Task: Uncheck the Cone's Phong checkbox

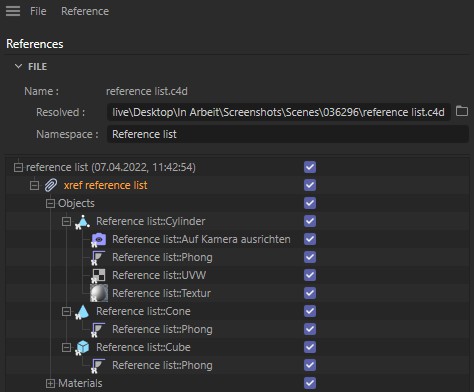Action: (x=310, y=329)
